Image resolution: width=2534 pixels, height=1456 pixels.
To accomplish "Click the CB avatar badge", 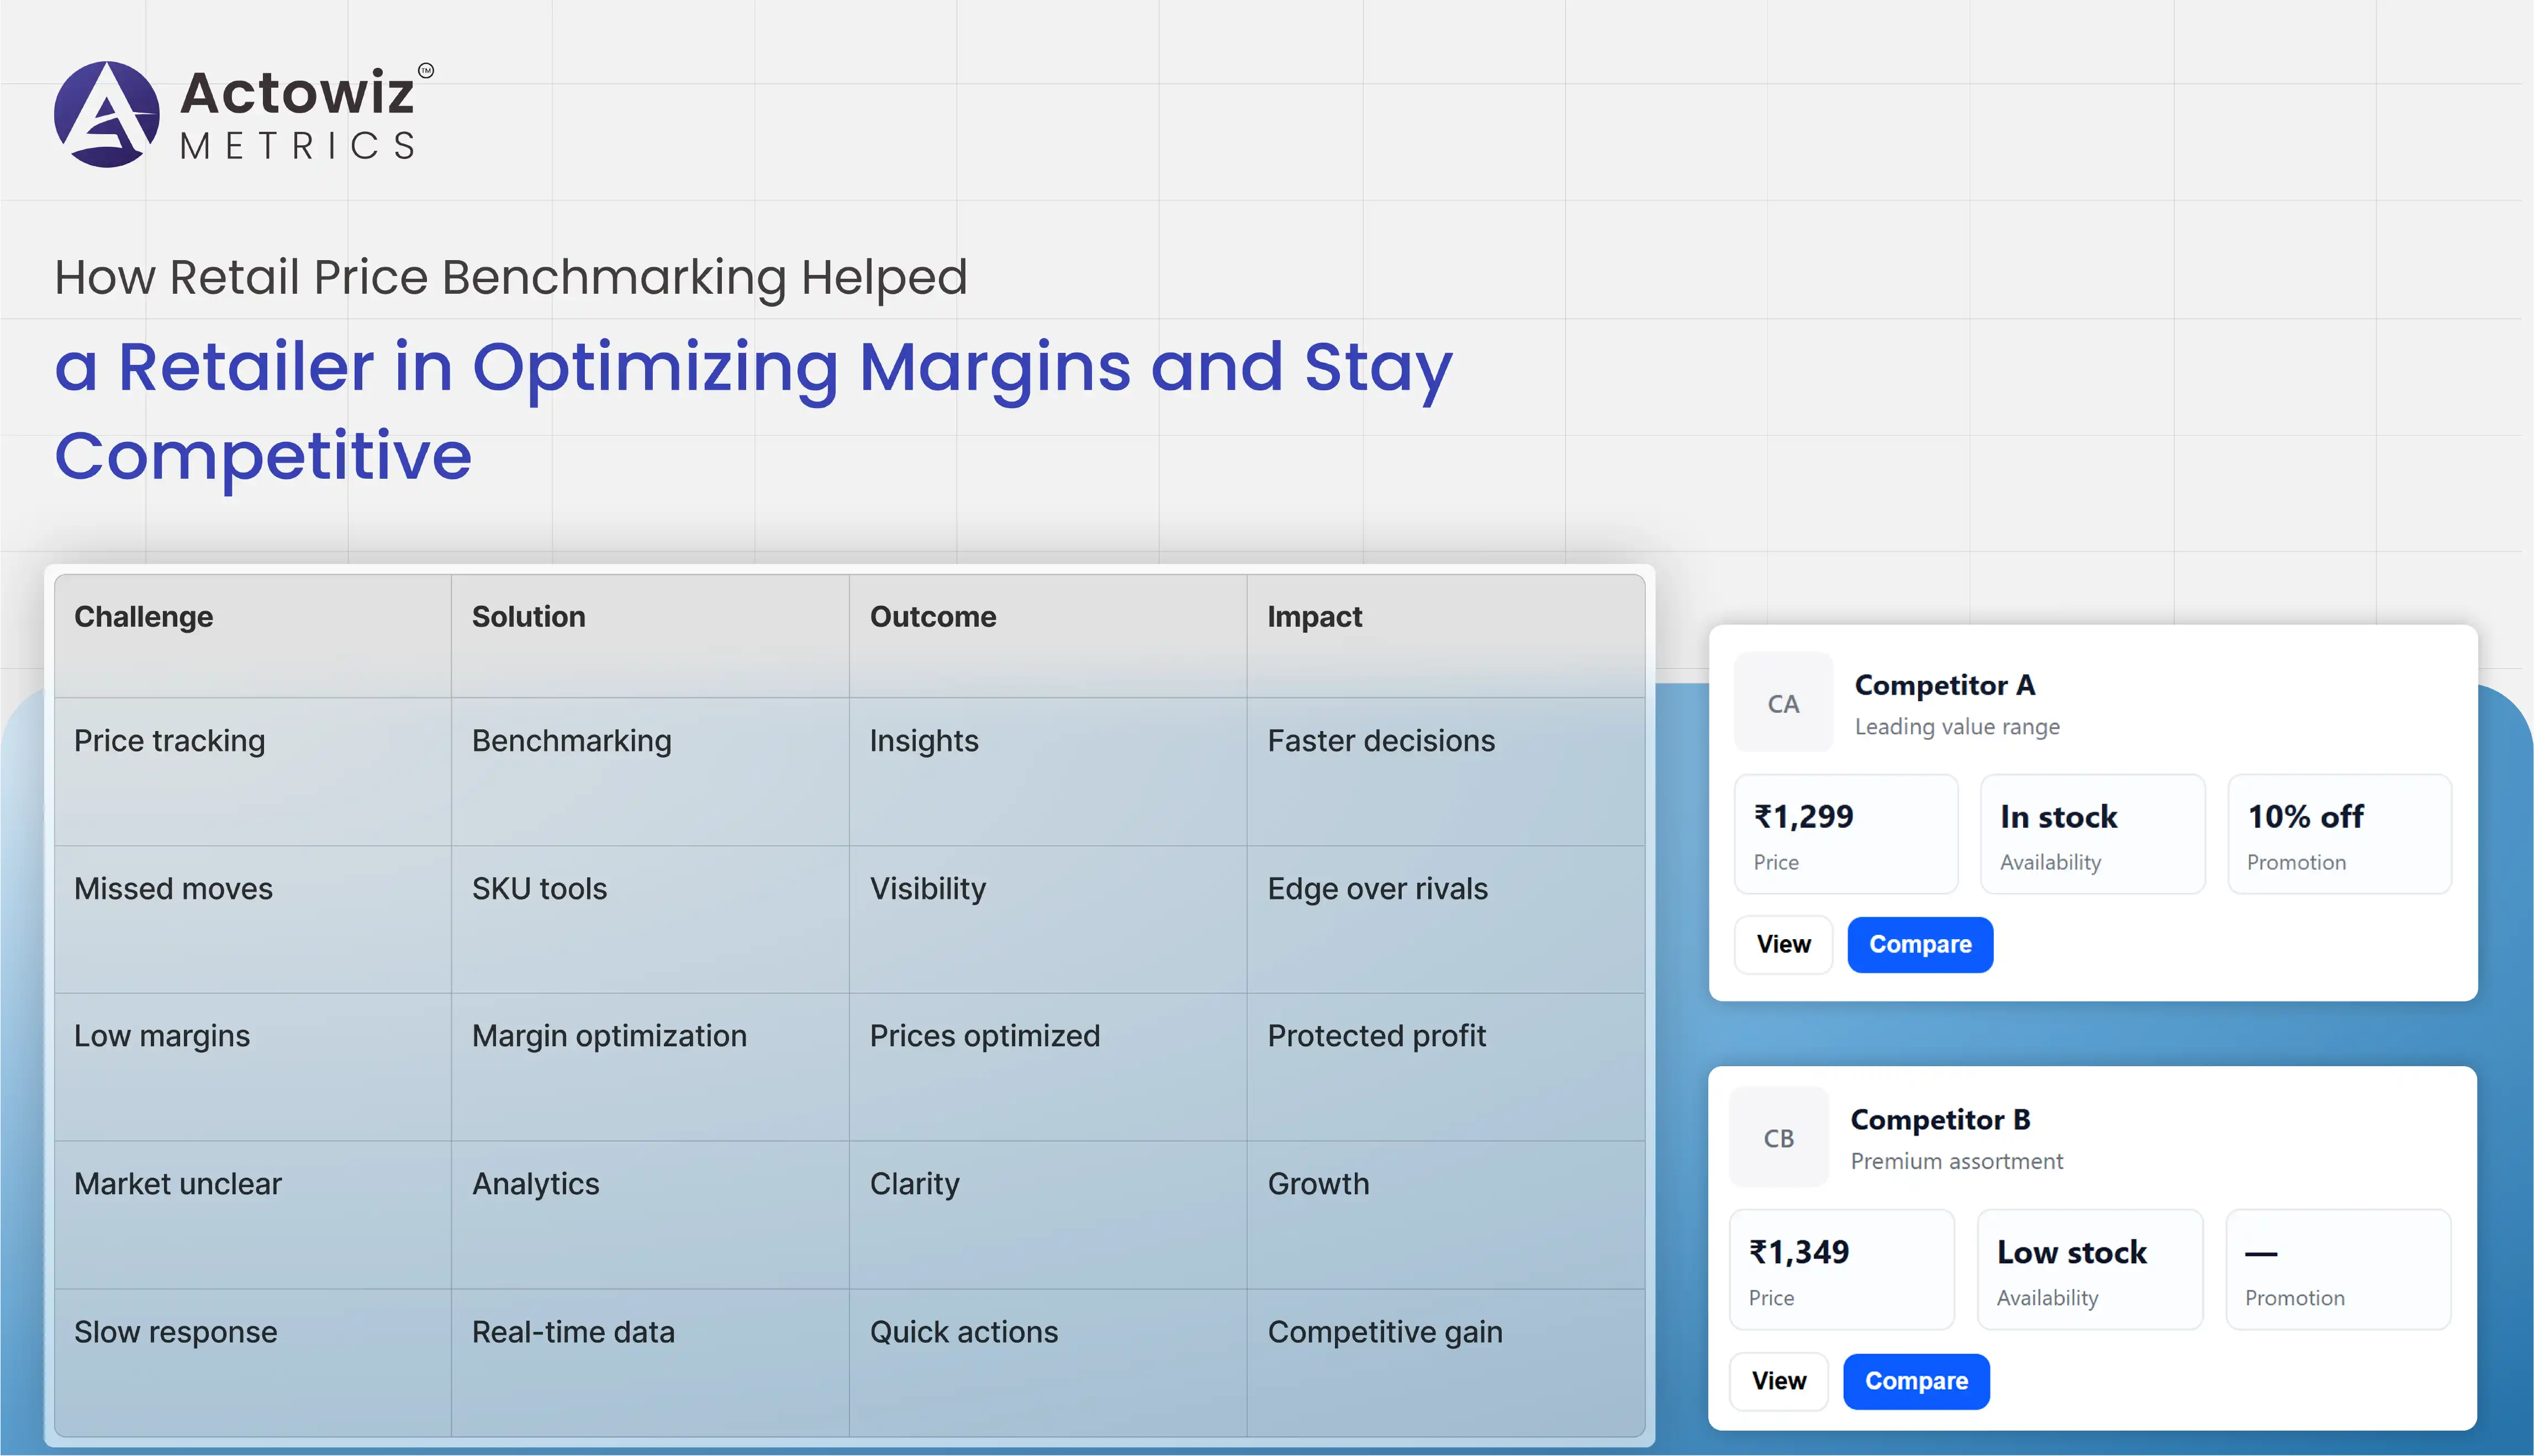I will click(x=1778, y=1138).
